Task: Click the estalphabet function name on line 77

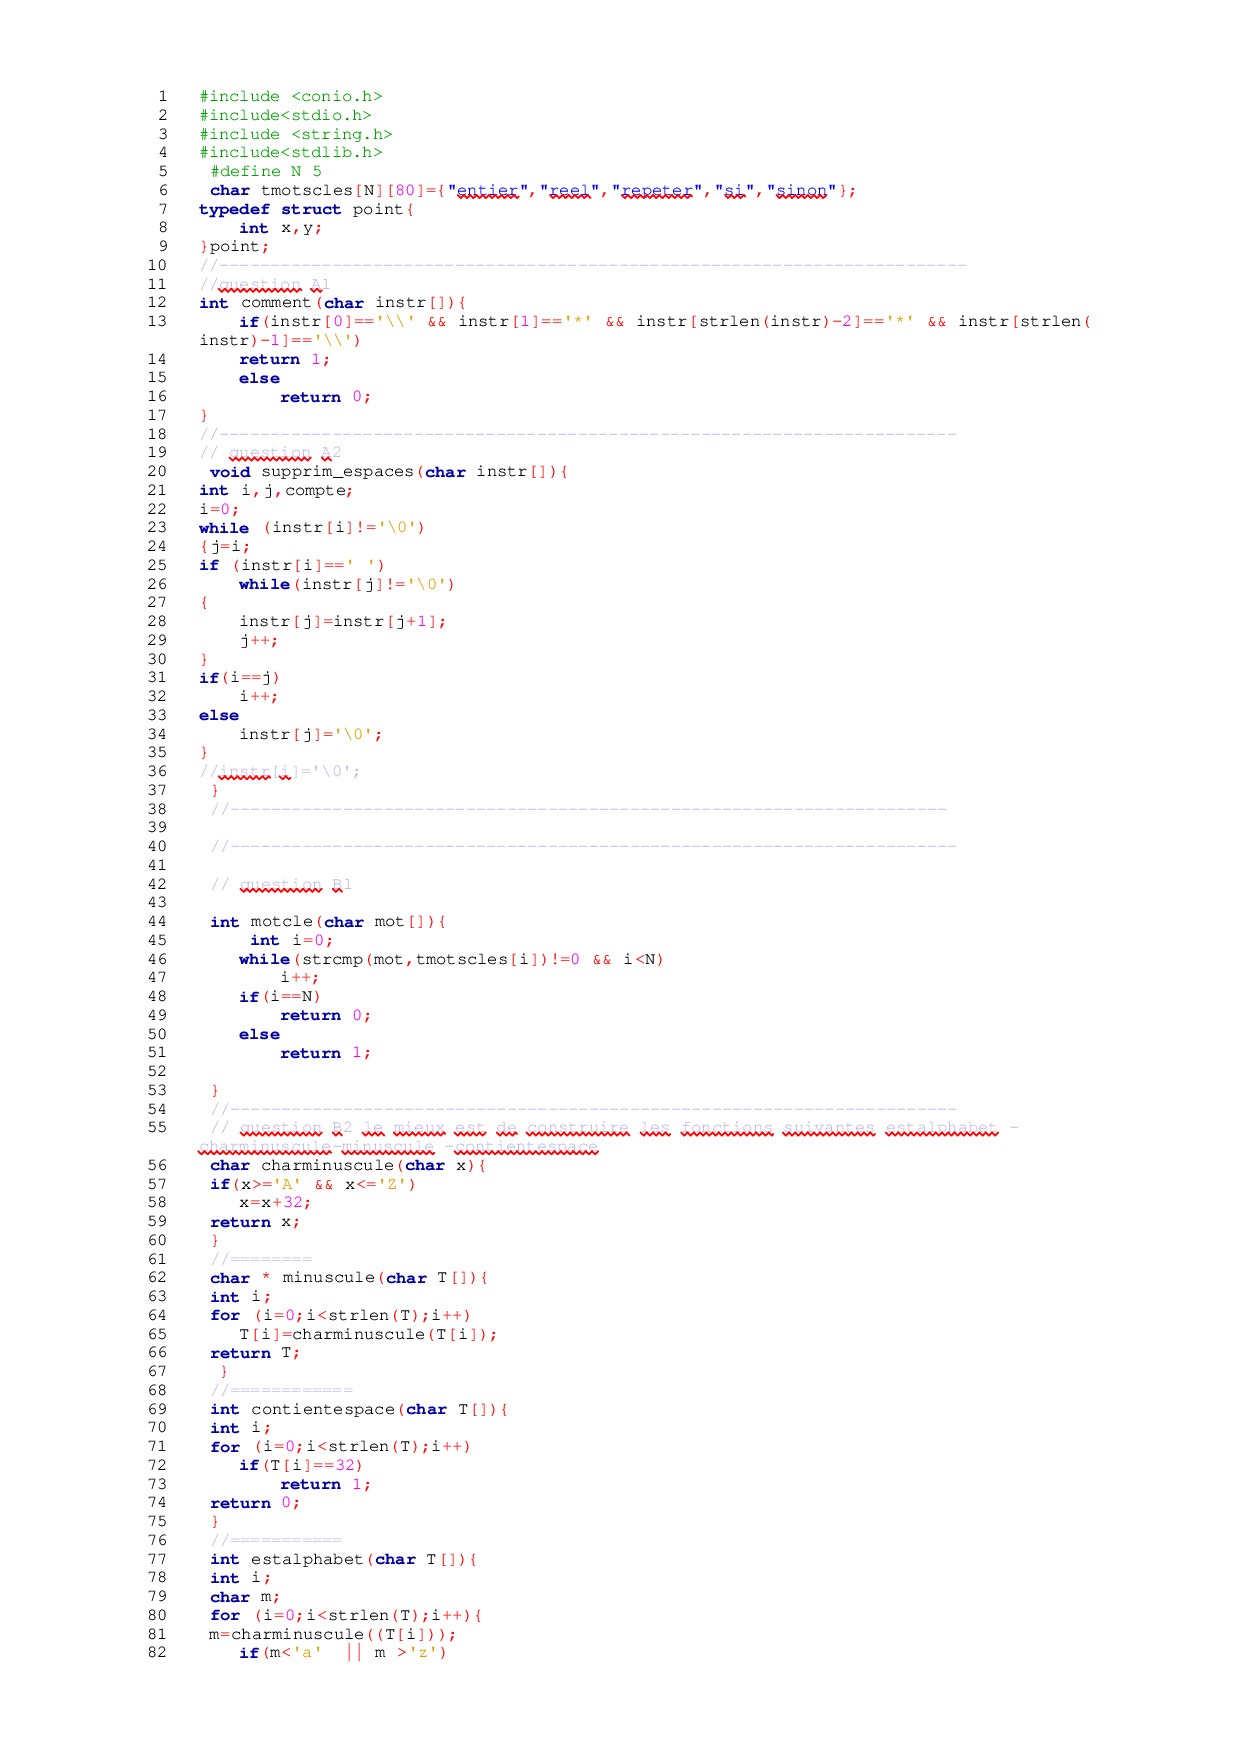Action: (x=306, y=1560)
